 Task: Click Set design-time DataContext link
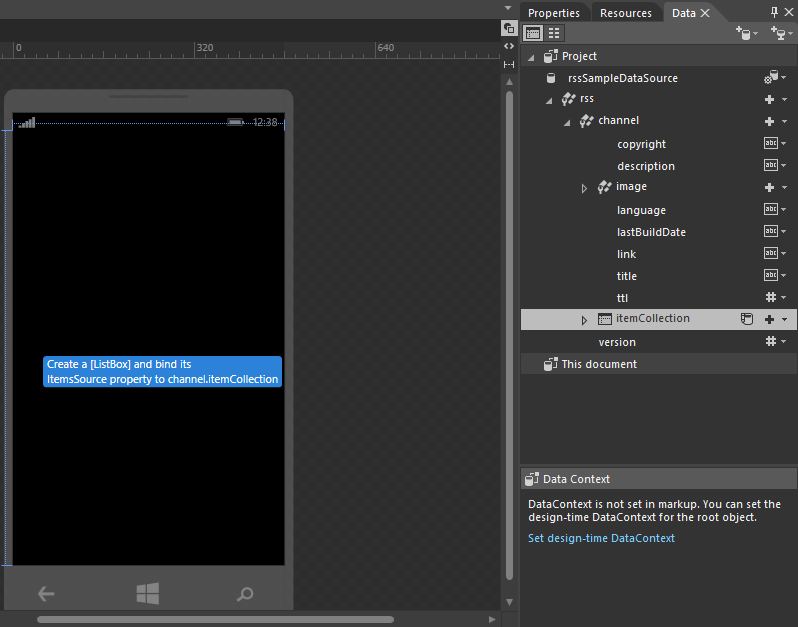click(601, 538)
